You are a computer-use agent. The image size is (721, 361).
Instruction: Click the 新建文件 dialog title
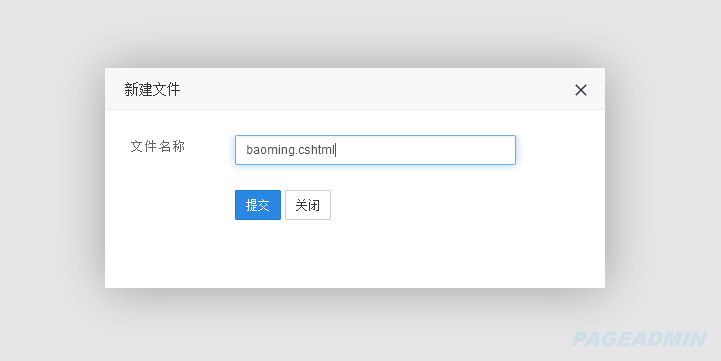click(152, 89)
